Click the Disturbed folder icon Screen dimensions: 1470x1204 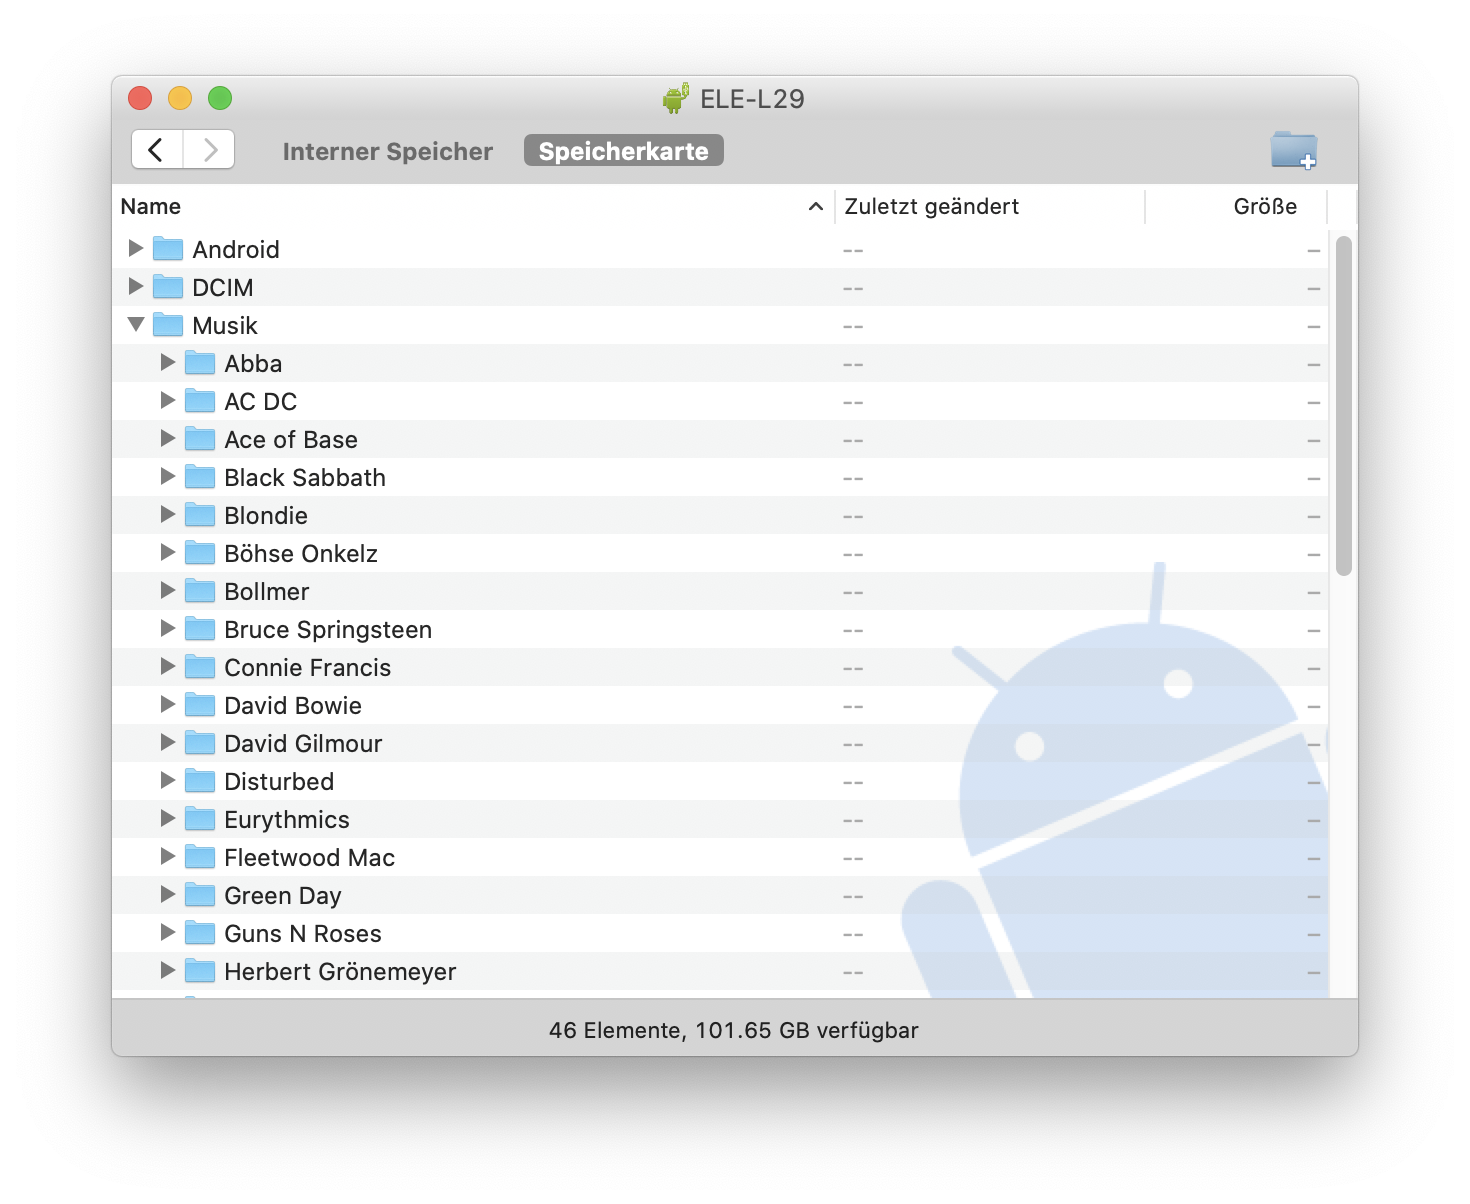[200, 780]
